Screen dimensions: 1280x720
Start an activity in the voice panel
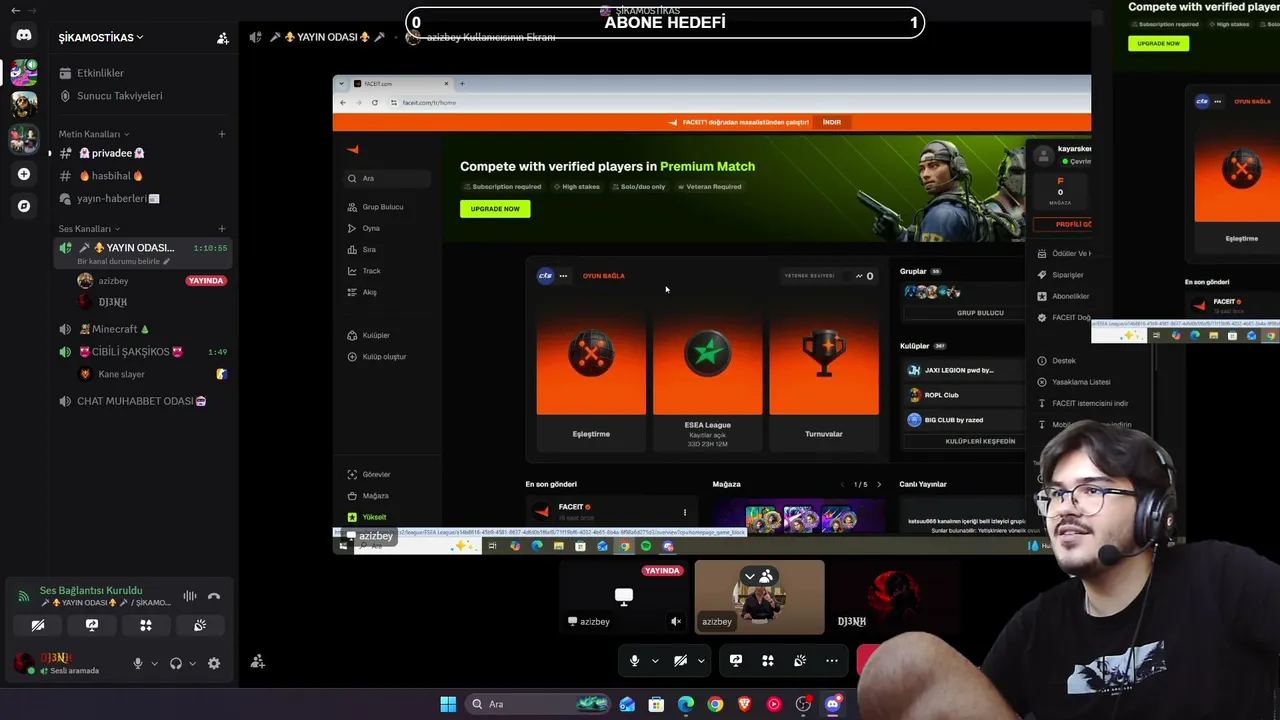pyautogui.click(x=146, y=625)
